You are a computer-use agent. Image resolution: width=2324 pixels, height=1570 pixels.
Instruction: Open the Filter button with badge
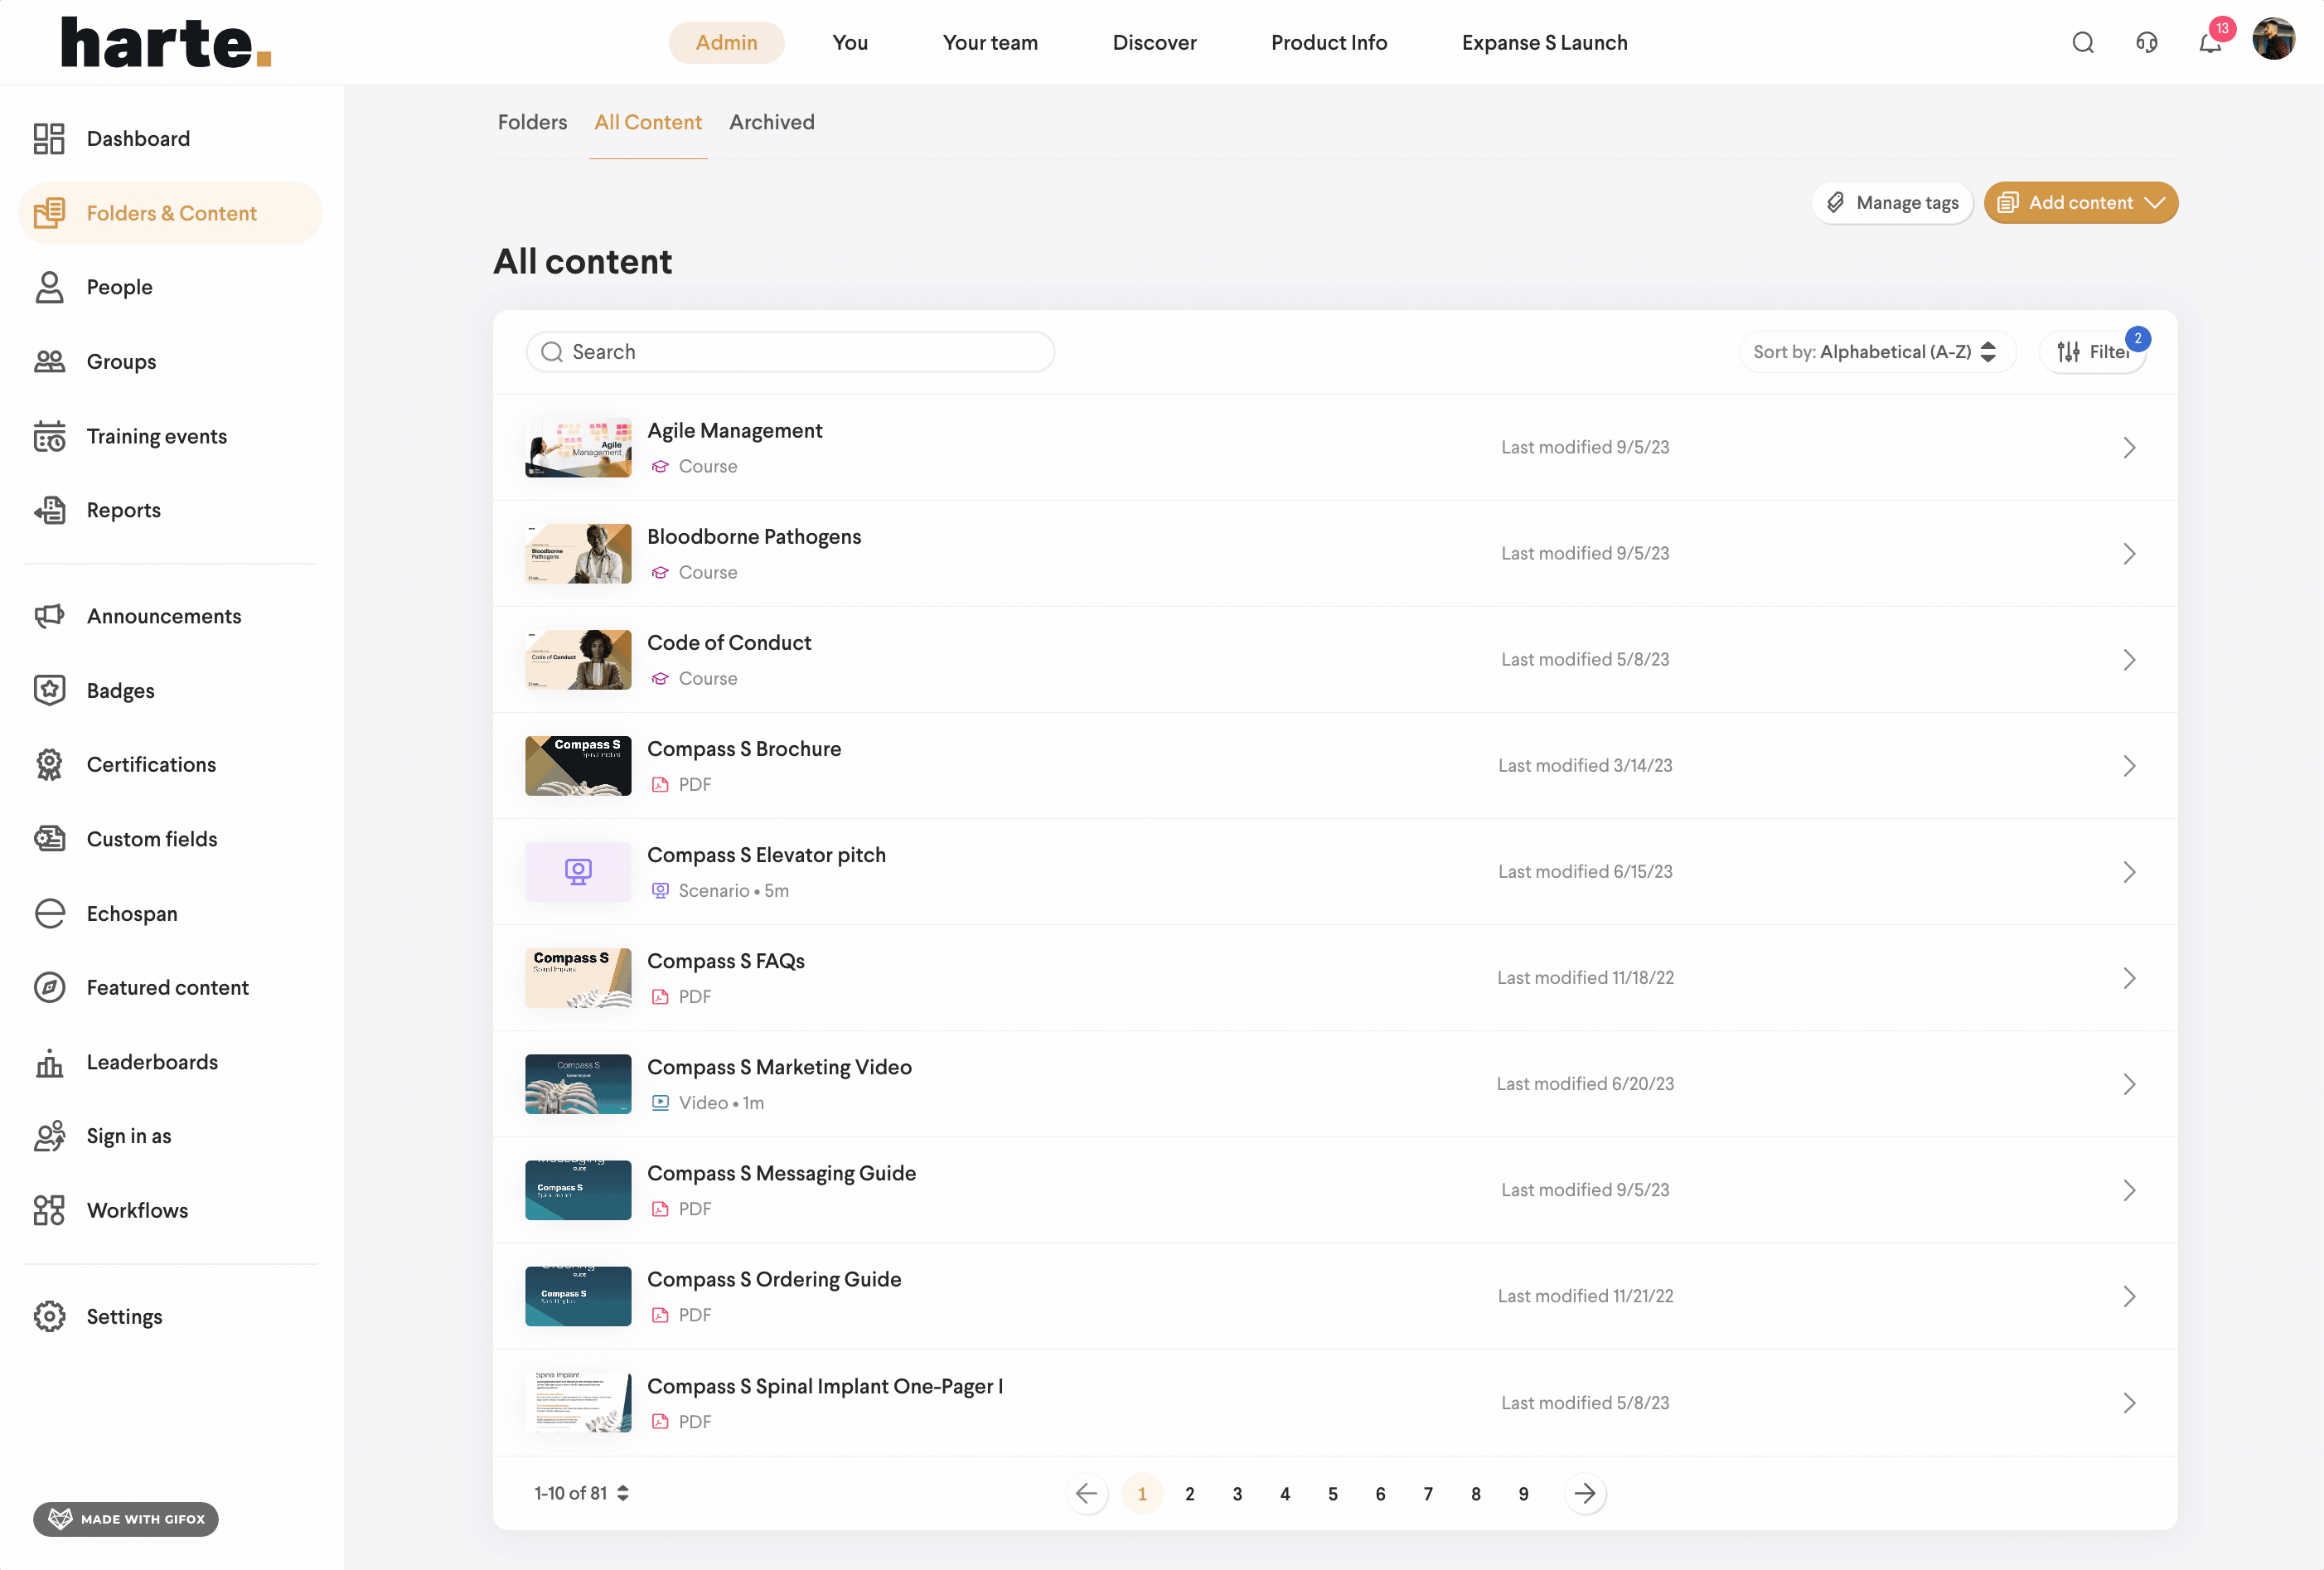tap(2093, 352)
